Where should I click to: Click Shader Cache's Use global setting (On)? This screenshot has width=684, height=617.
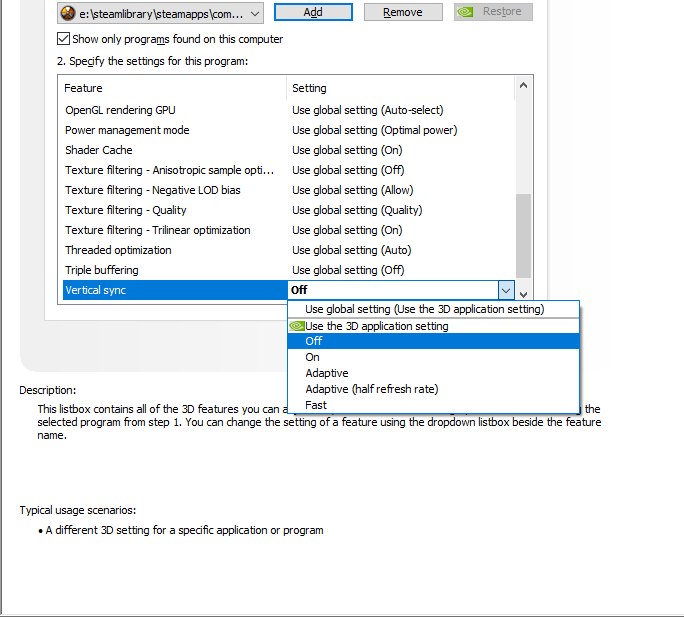(347, 151)
